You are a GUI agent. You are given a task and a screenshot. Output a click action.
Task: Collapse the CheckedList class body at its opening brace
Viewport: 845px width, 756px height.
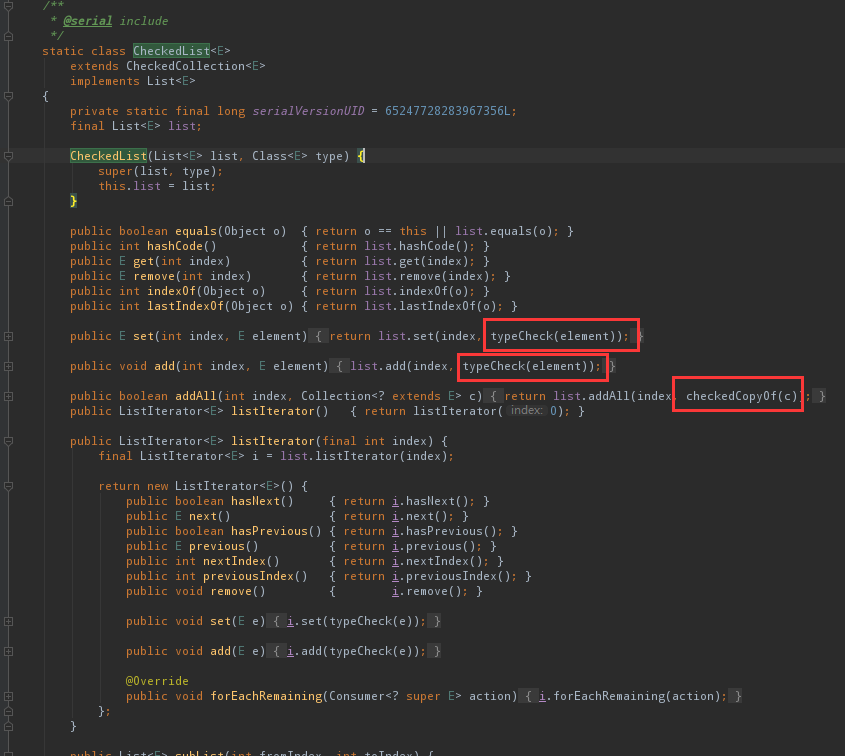click(9, 96)
